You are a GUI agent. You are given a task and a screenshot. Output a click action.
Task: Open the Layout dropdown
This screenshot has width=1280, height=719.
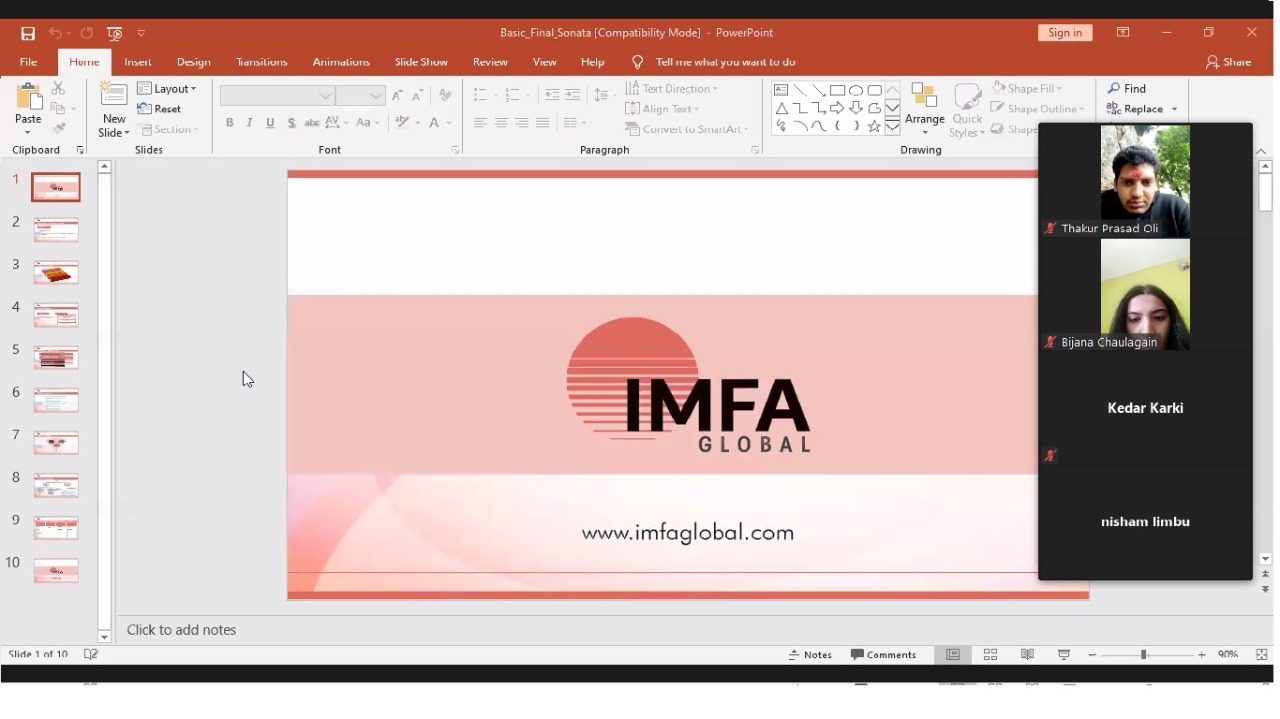[x=167, y=89]
